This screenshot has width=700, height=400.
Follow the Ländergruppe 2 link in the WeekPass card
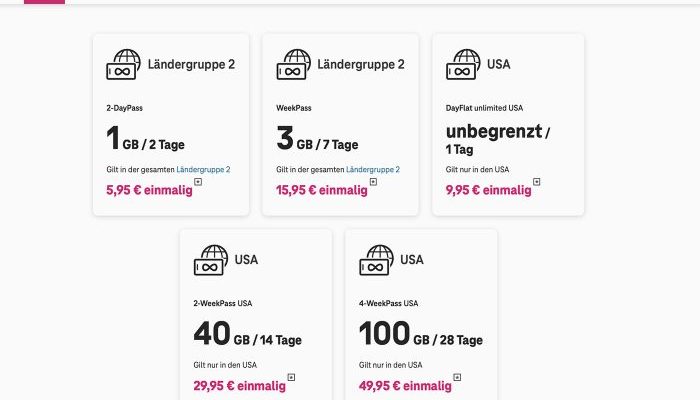pos(373,169)
